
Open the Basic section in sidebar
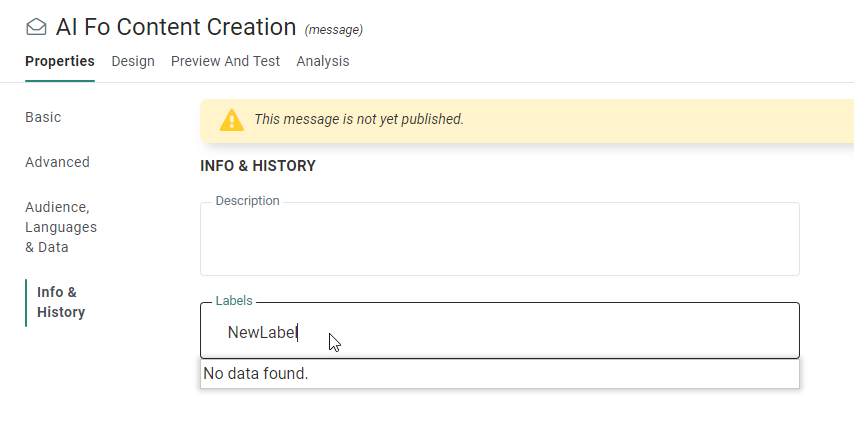coord(43,117)
